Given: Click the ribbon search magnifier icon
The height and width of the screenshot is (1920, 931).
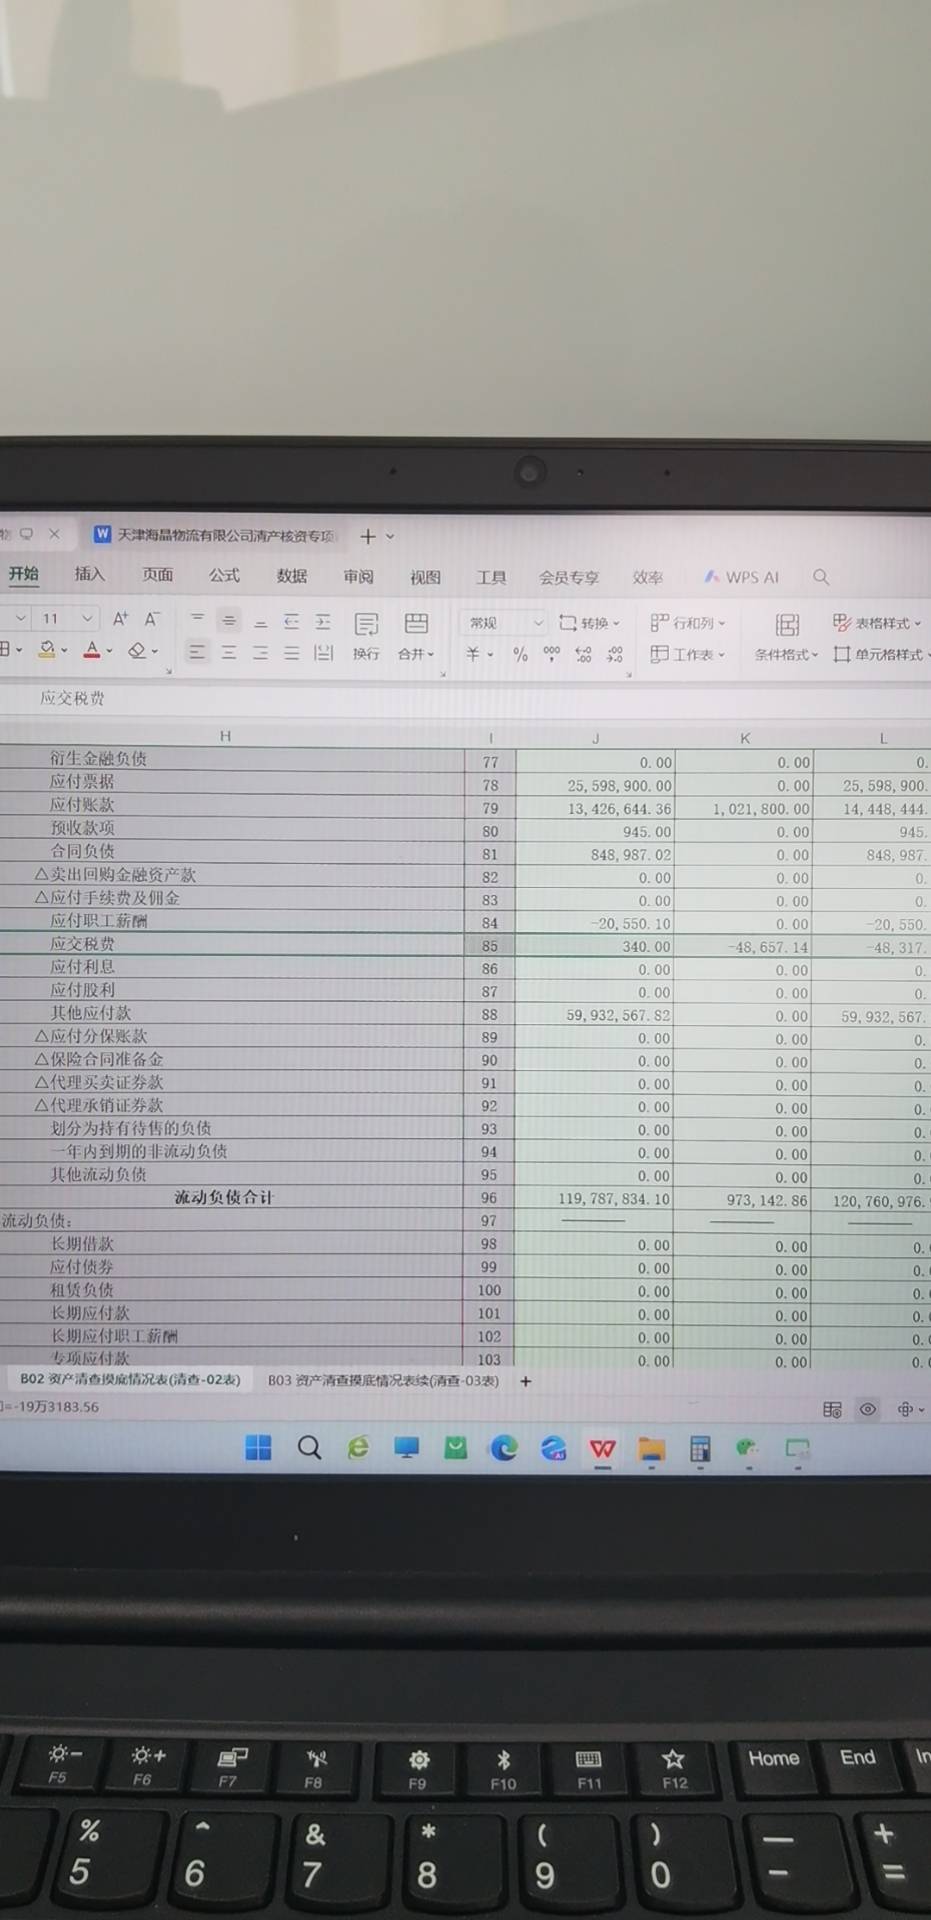Looking at the screenshot, I should (x=821, y=577).
